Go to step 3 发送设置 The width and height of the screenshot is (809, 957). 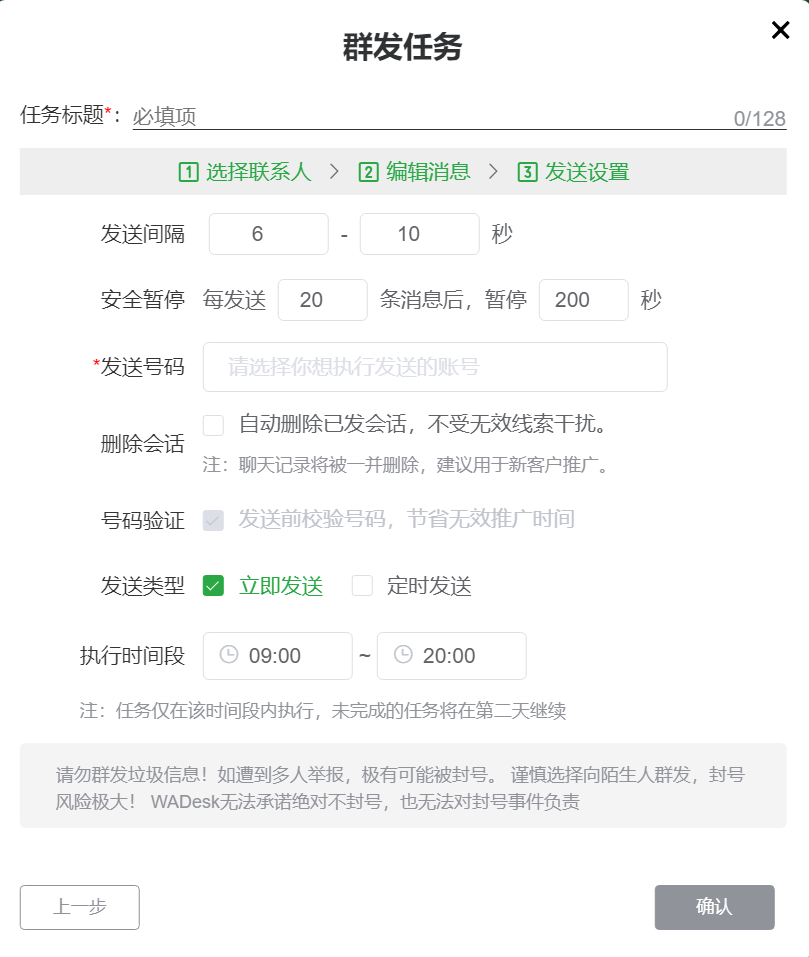(x=573, y=172)
